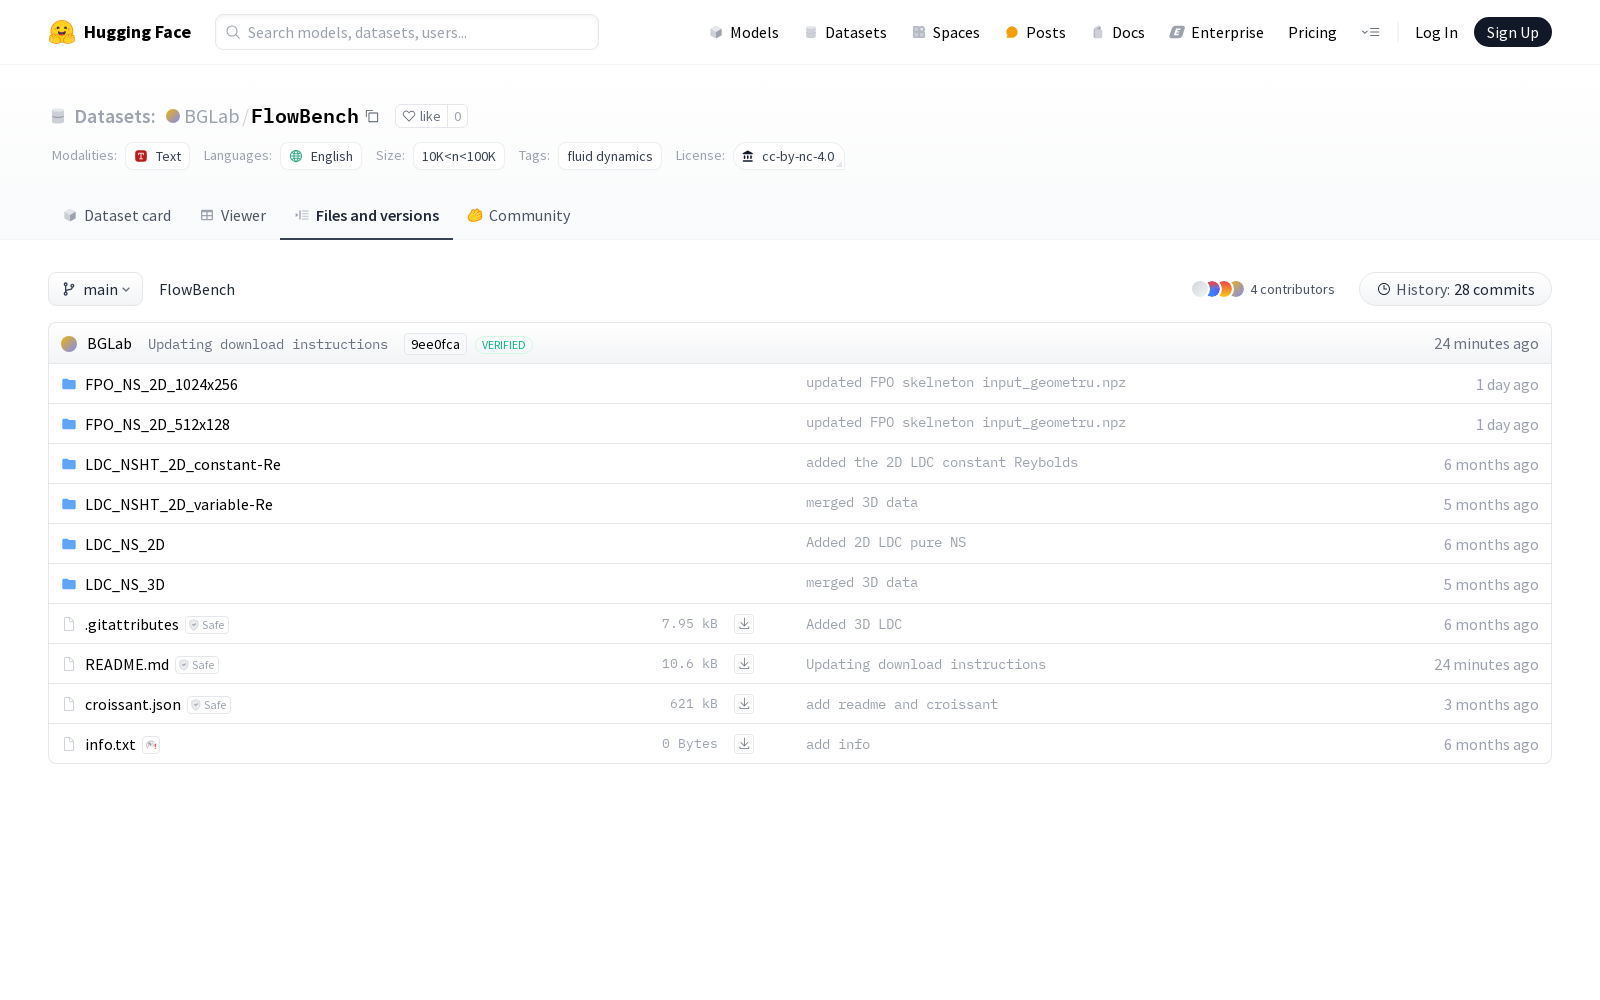This screenshot has width=1600, height=1000.
Task: Download the .gitattributes file
Action: click(x=744, y=624)
